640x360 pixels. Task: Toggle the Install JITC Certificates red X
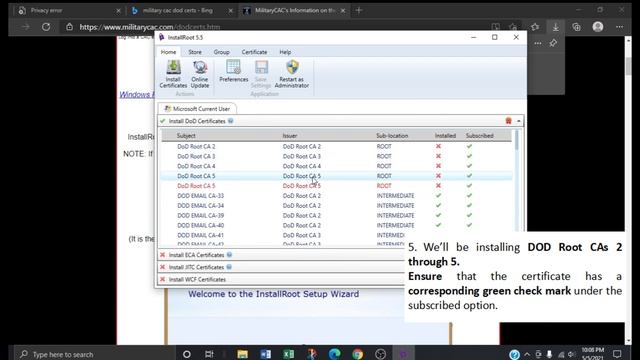[x=162, y=267]
